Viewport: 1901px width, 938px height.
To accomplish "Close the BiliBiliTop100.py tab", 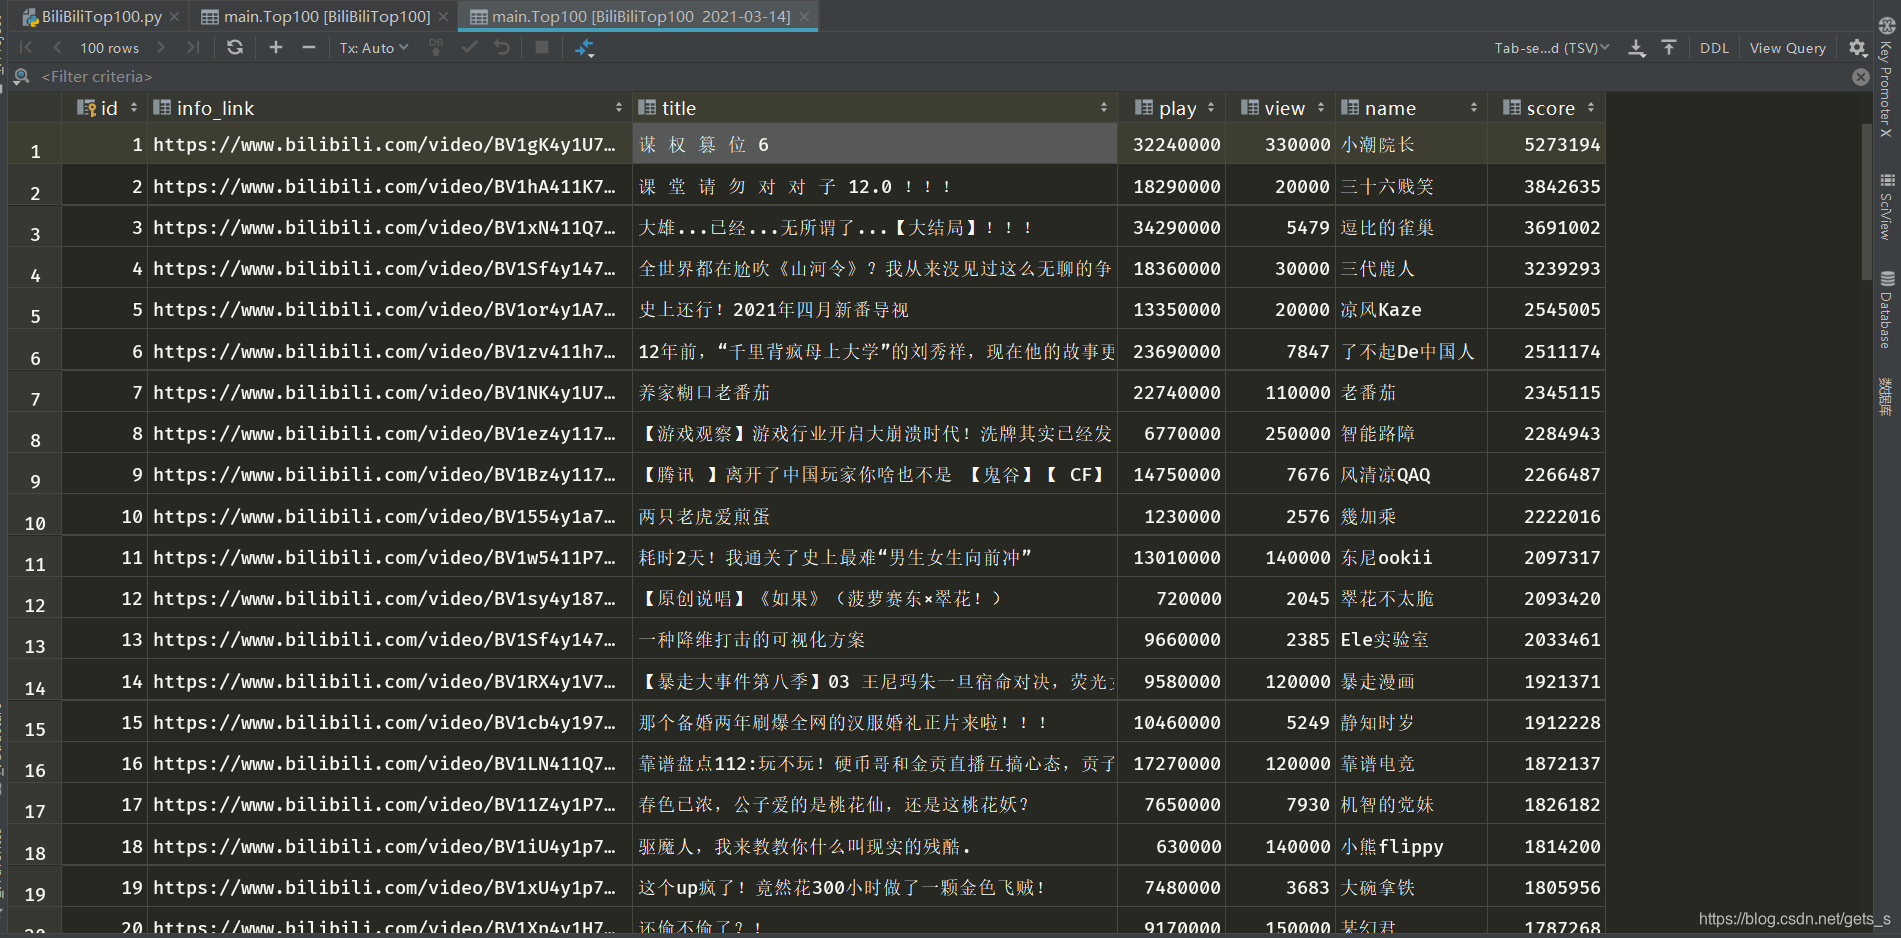I will (x=175, y=16).
